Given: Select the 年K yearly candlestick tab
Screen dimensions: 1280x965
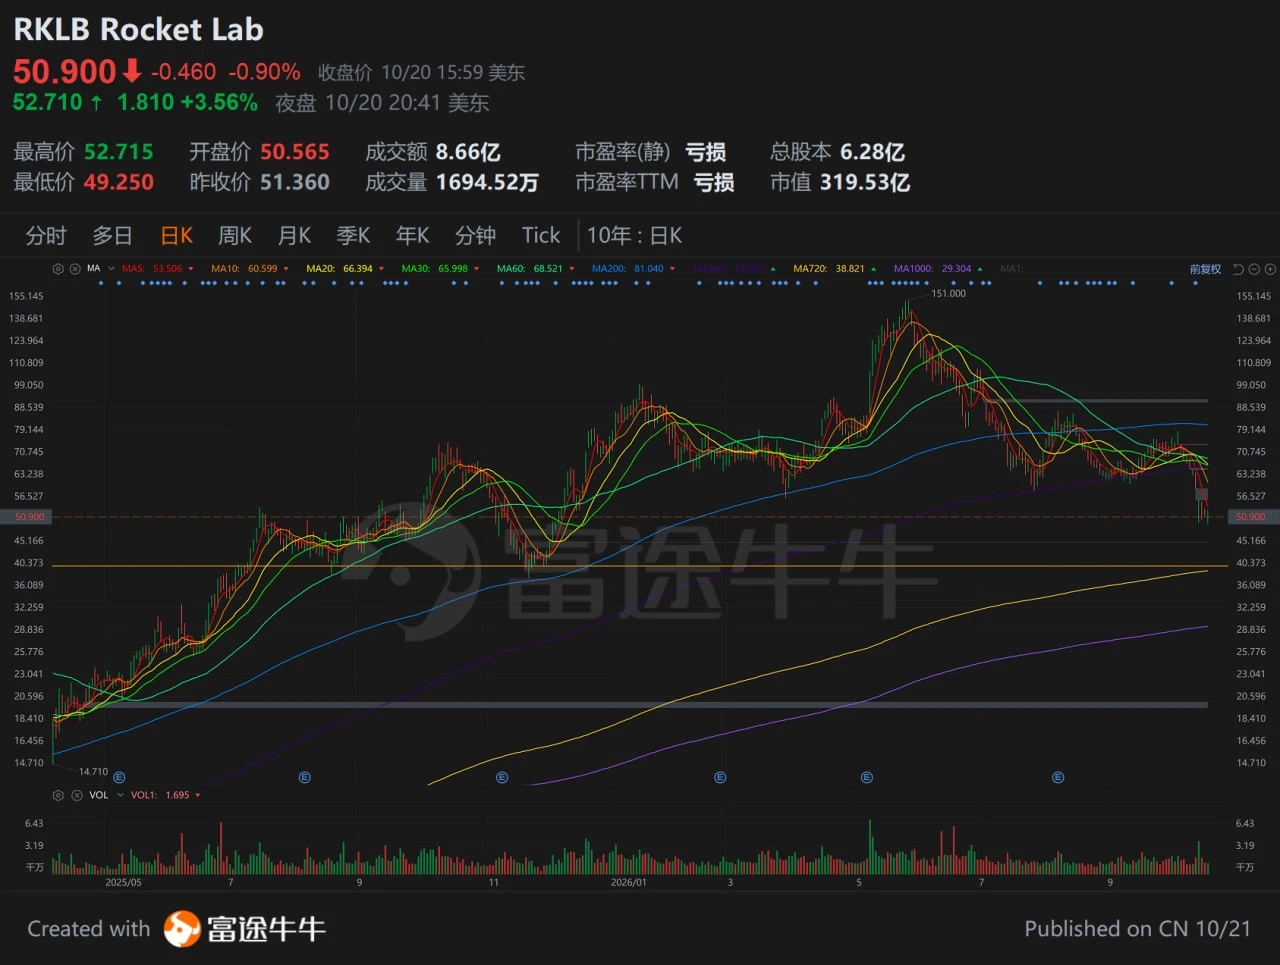Looking at the screenshot, I should pyautogui.click(x=412, y=236).
